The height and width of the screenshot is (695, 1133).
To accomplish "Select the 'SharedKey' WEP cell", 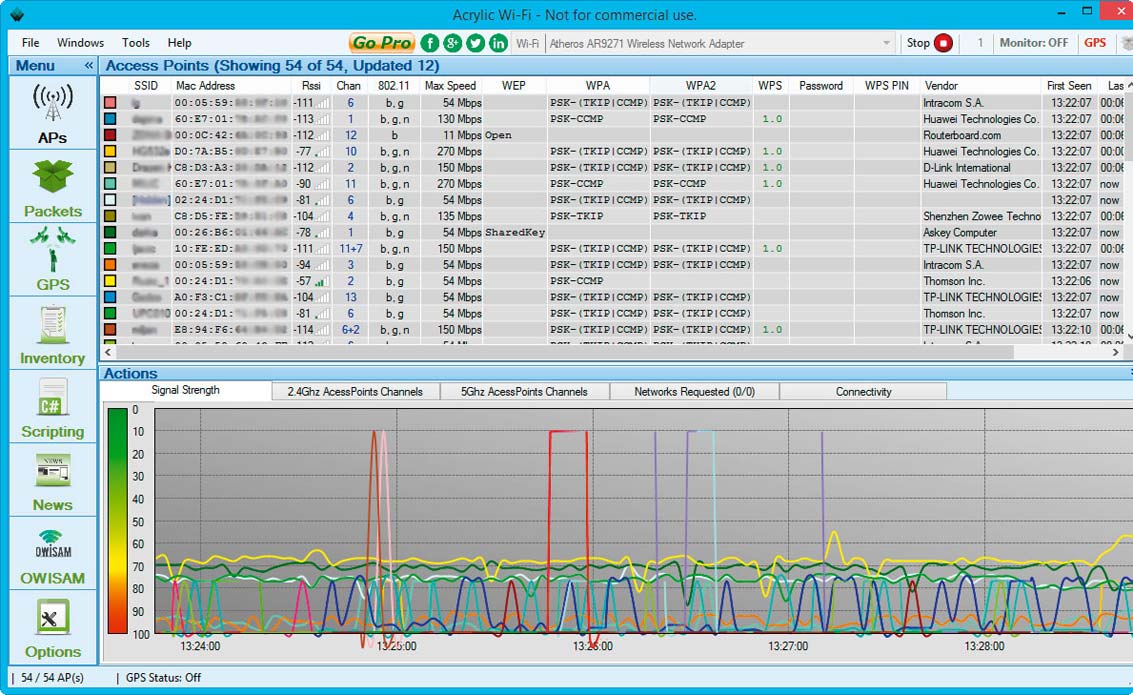I will pos(514,233).
